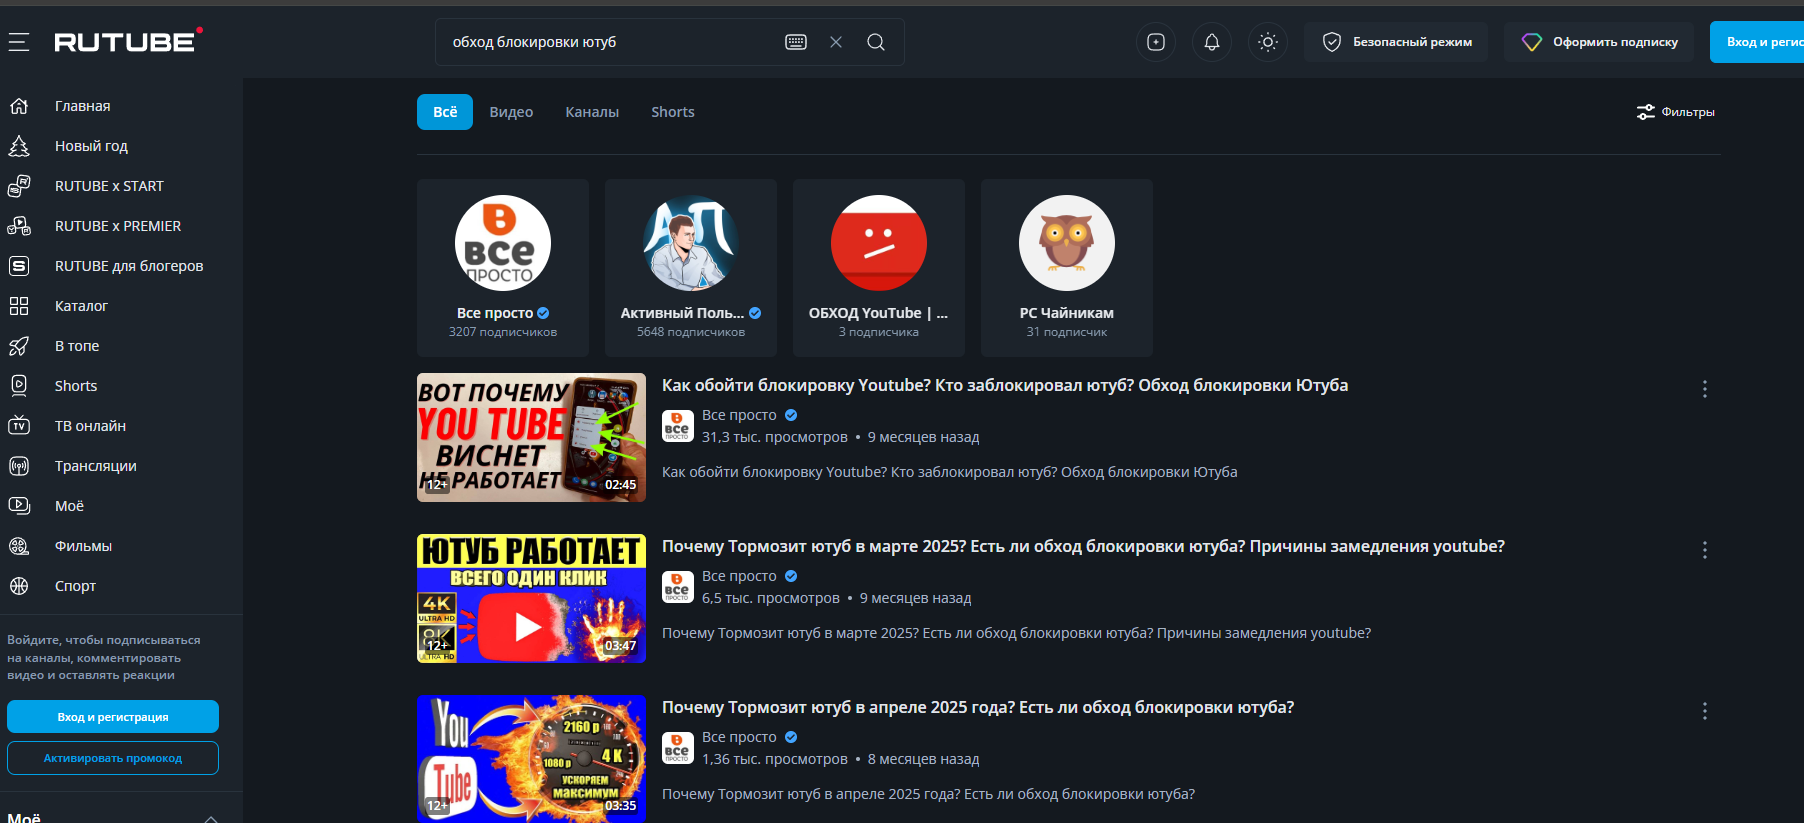Open video title Как обойти блокировку Youtube
Screen dimensions: 1804x823
pyautogui.click(x=1005, y=386)
